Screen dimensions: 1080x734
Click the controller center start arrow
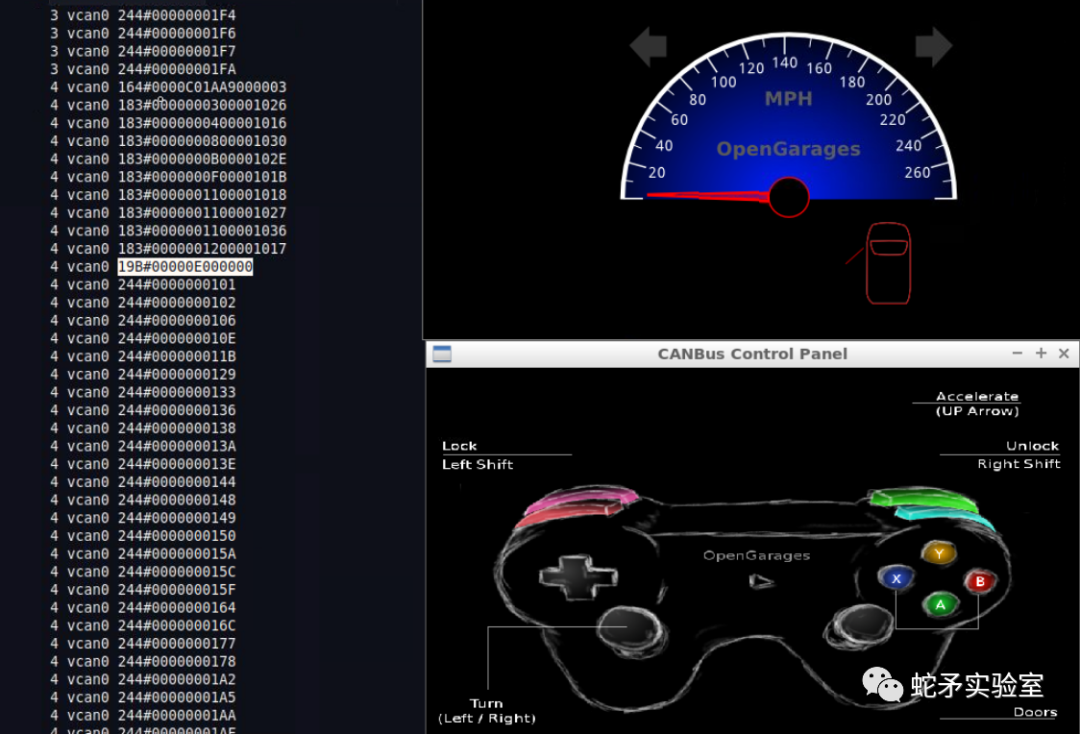[x=761, y=582]
